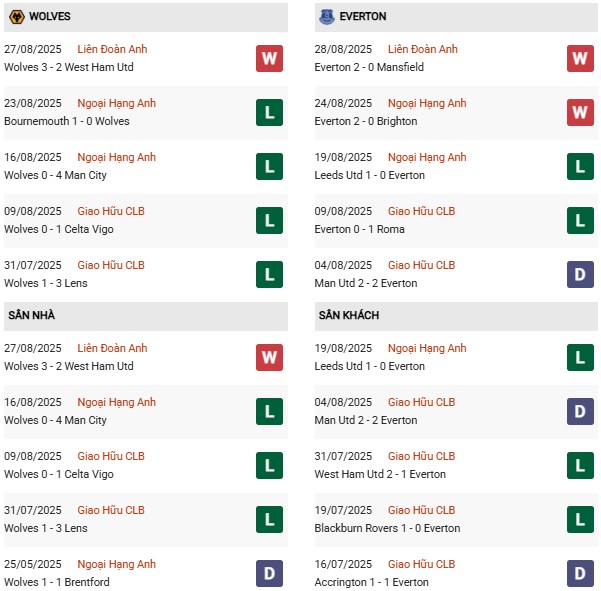Click the L badge for Bournemouth 1-0 Wolves
Screen dimensions: 601x591
[269, 113]
